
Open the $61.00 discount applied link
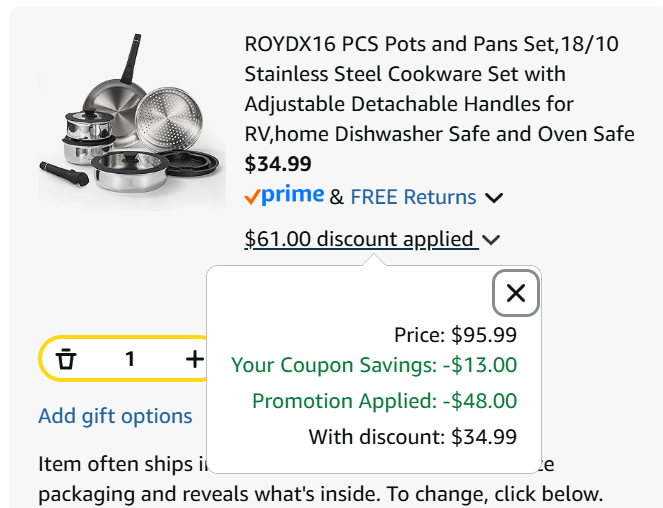360,239
